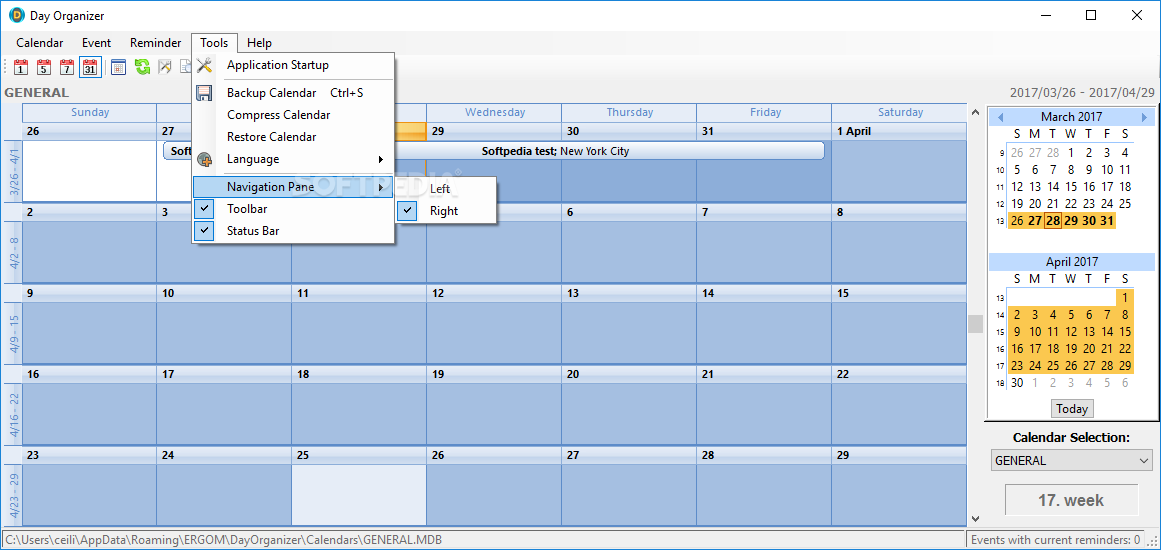Click the wrench icon beside Application Startup

pyautogui.click(x=204, y=65)
